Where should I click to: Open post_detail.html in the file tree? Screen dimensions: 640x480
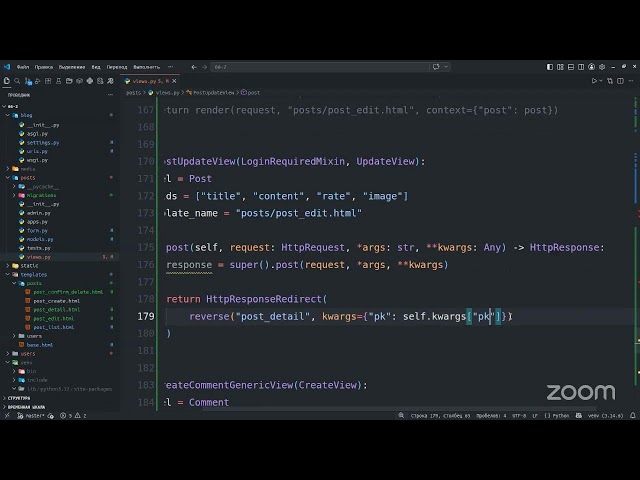tap(57, 309)
